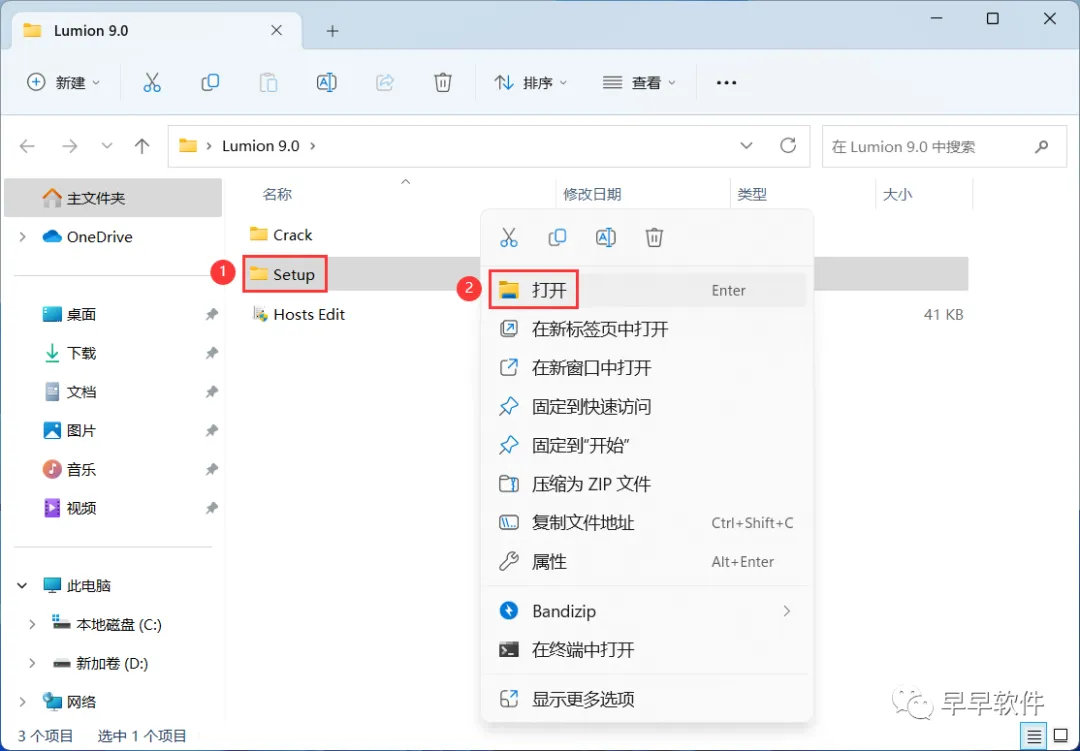Choose 属性 from the context menu

click(646, 562)
